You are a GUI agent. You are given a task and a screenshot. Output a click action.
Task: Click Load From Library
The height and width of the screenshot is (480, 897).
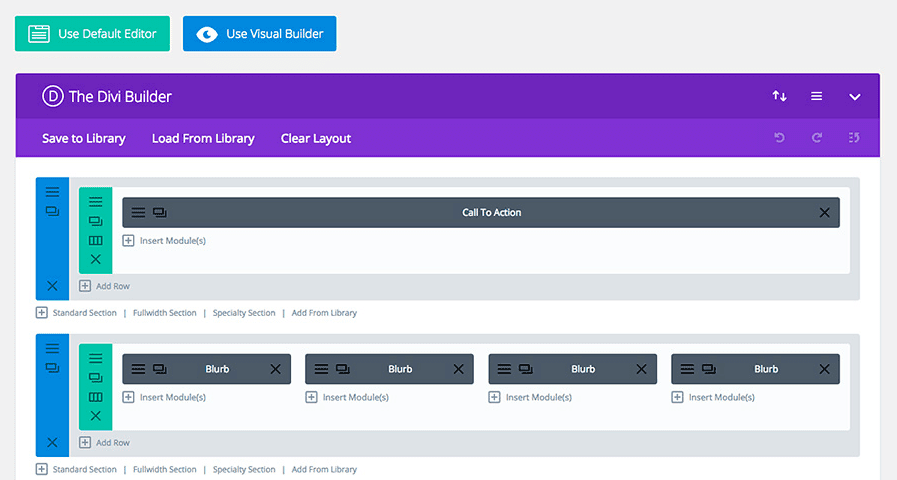pos(203,138)
